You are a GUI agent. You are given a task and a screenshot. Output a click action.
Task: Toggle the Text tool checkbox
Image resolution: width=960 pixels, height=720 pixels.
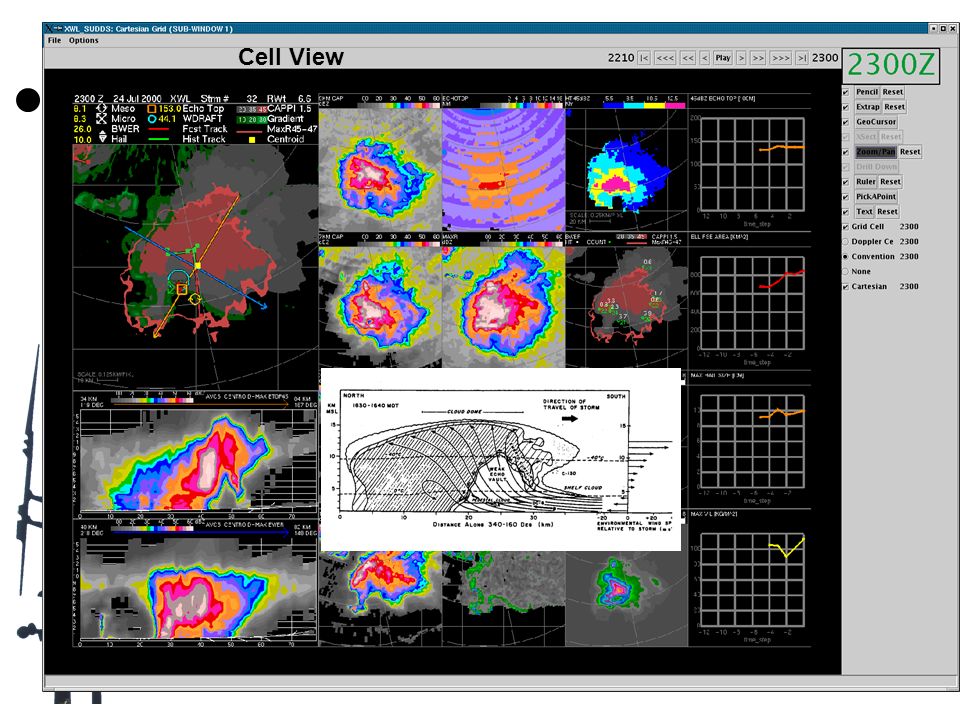tap(846, 212)
